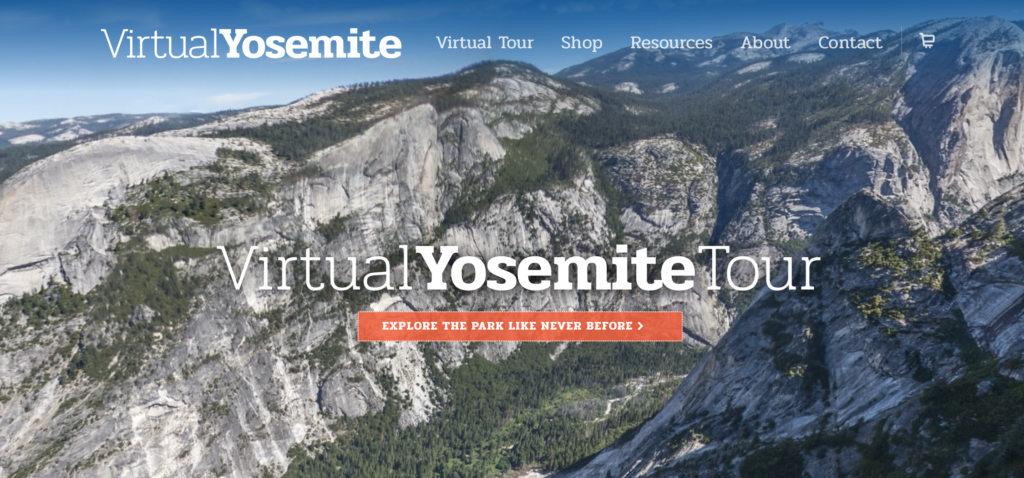Click the Virtual word in hero title

pyautogui.click(x=315, y=268)
